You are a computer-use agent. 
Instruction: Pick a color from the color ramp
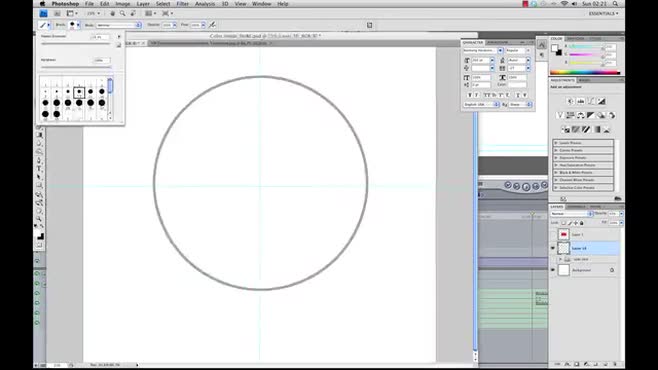tap(585, 72)
